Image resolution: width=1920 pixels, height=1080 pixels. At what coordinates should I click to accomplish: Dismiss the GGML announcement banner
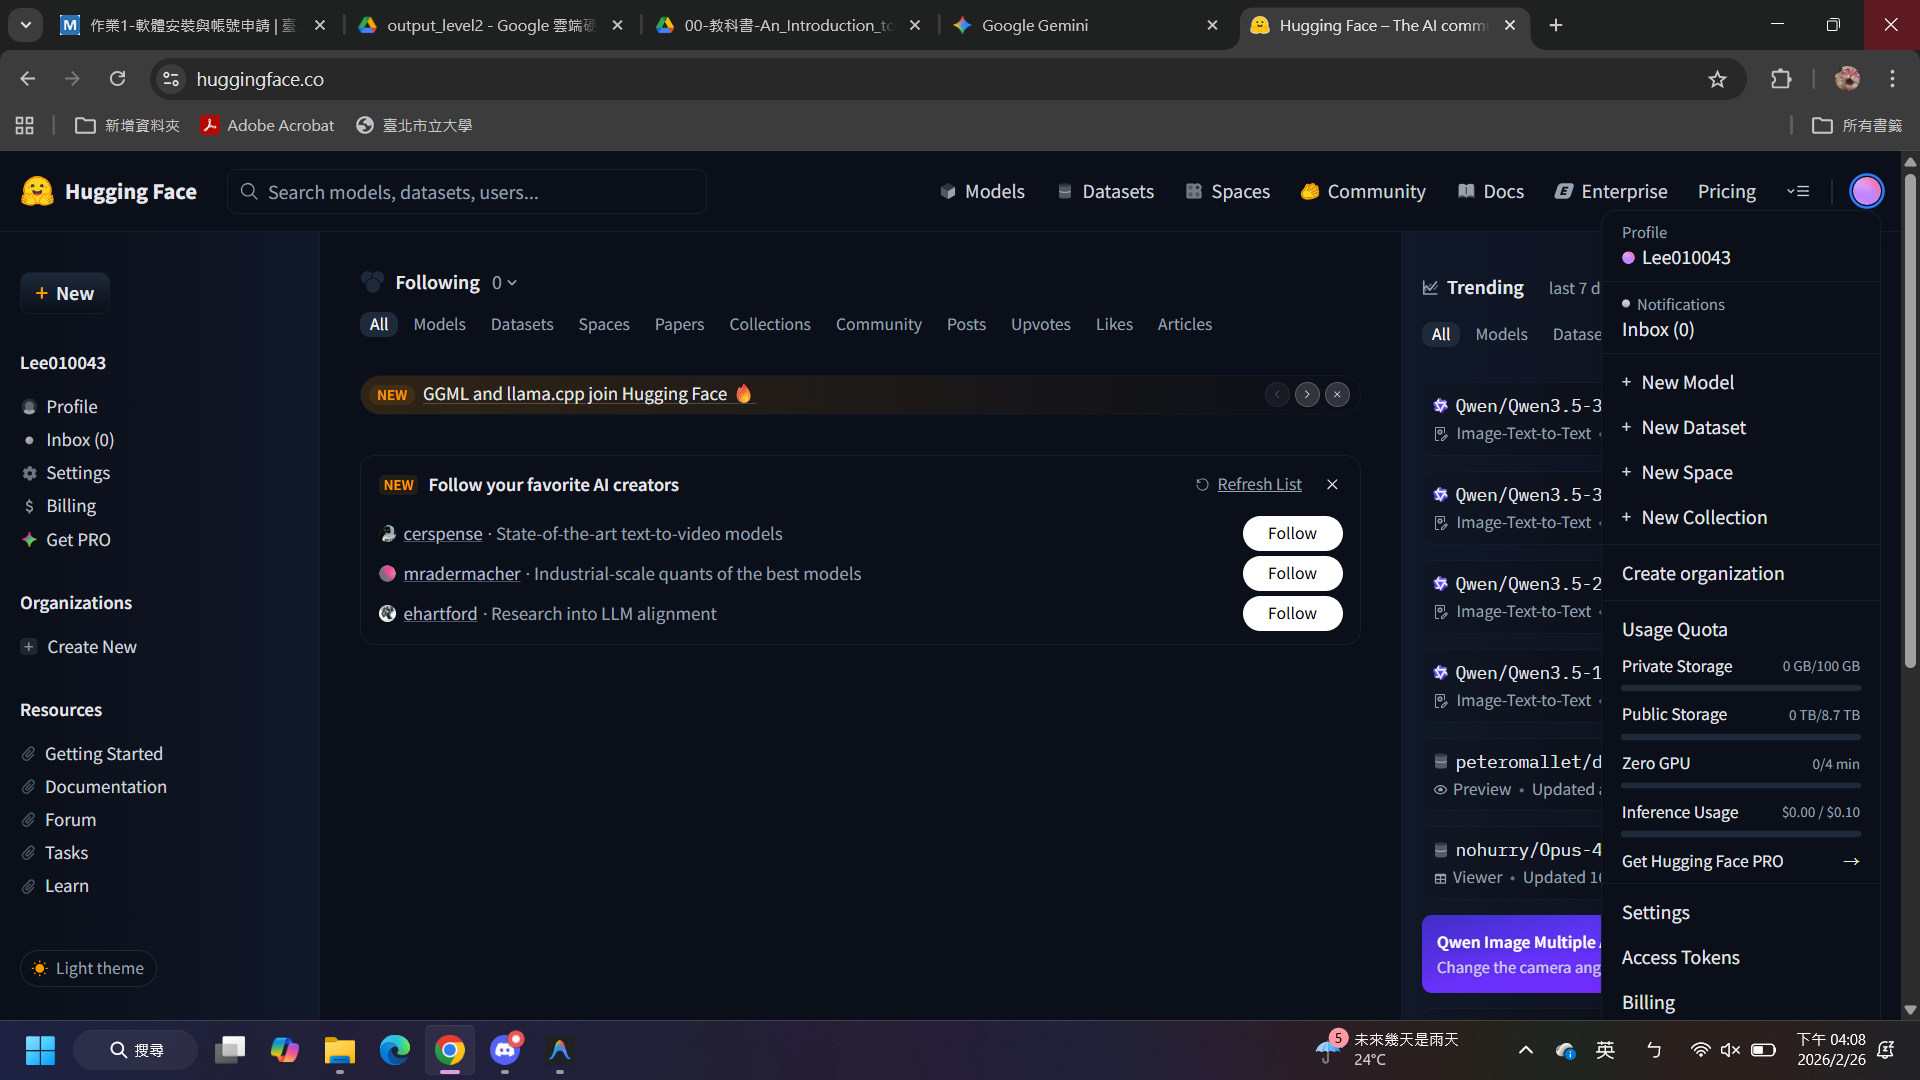click(1337, 394)
